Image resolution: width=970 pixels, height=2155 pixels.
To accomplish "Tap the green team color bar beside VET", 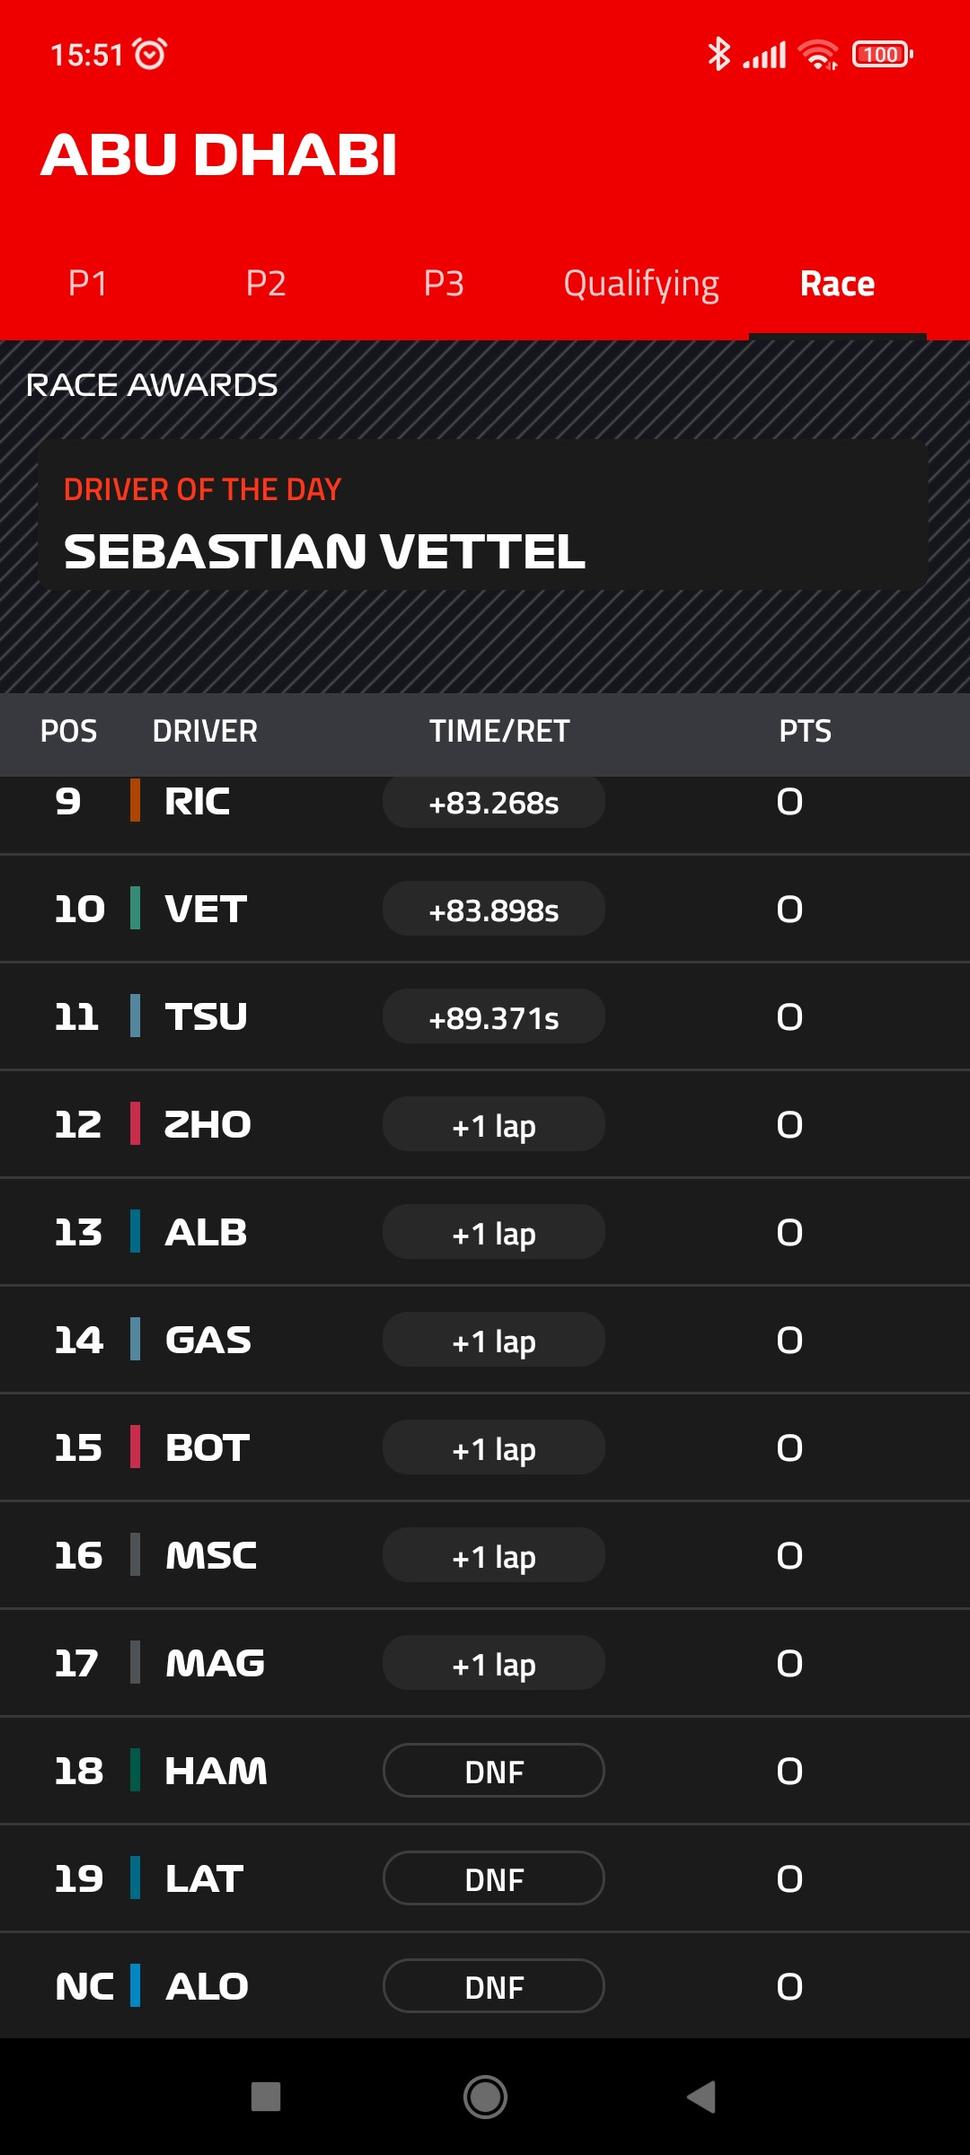I will click(135, 909).
